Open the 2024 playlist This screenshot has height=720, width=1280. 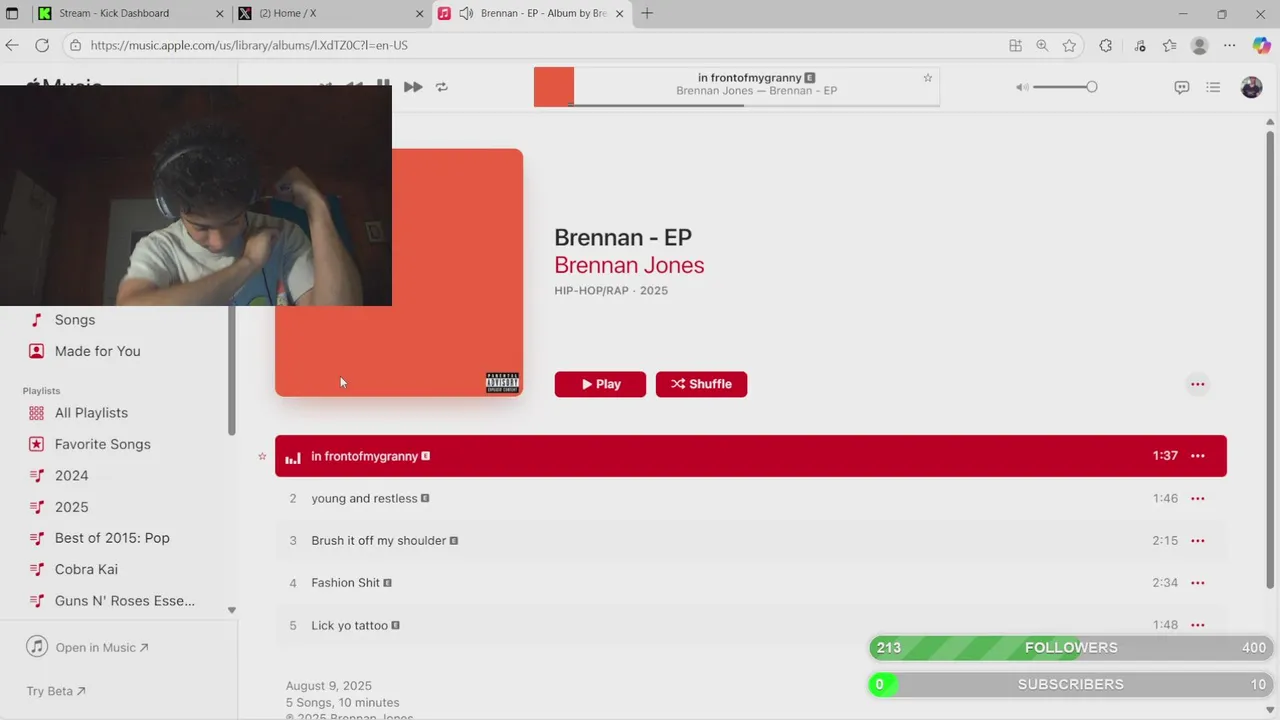[x=71, y=475]
